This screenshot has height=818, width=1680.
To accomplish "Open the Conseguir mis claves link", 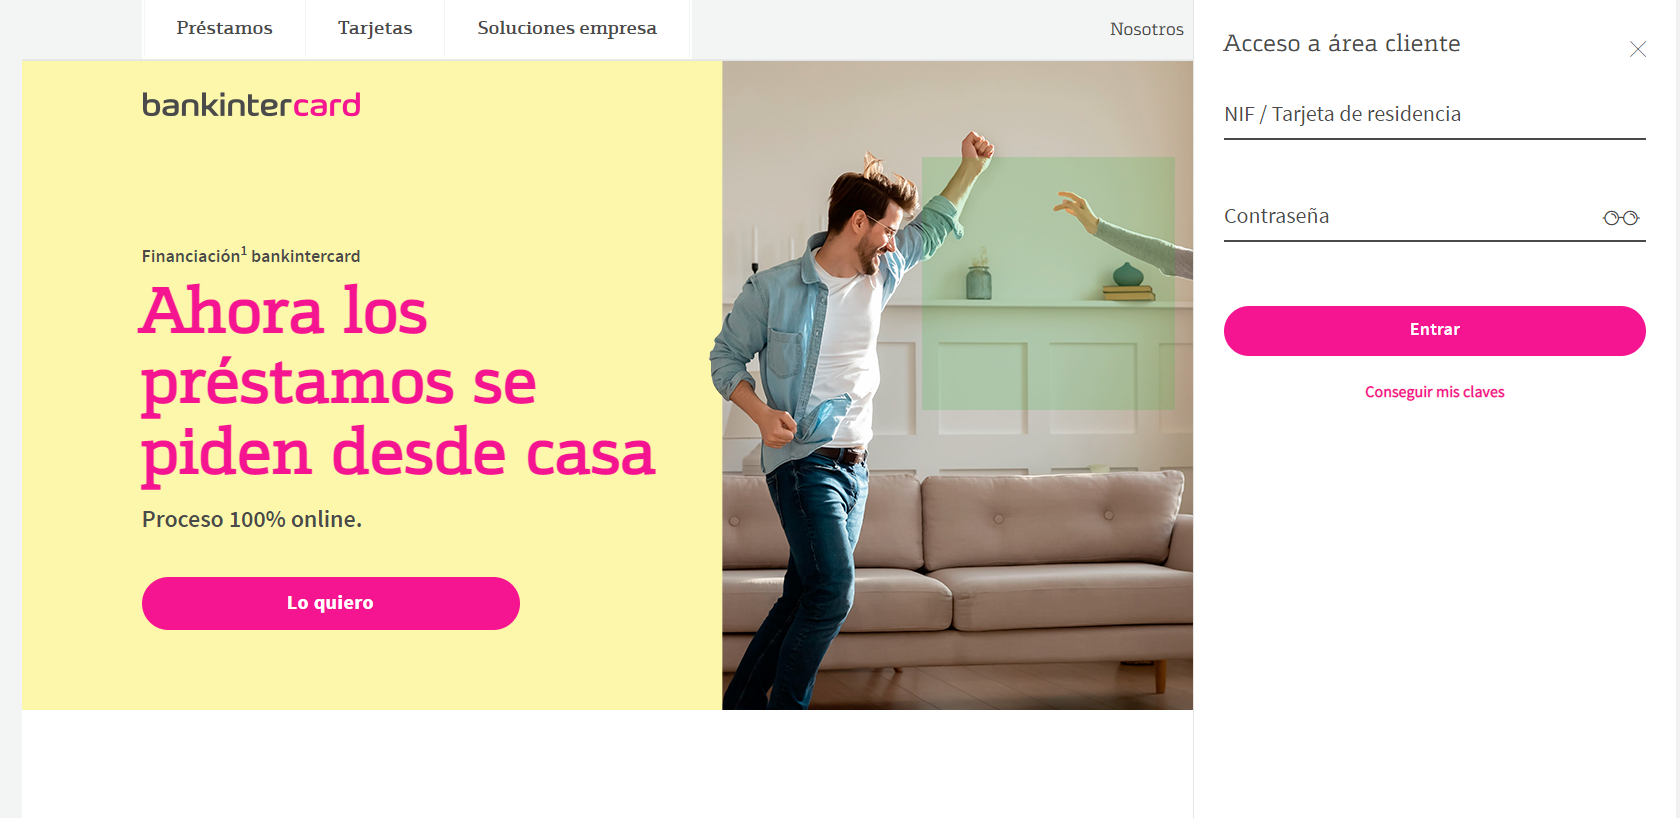I will pos(1434,392).
